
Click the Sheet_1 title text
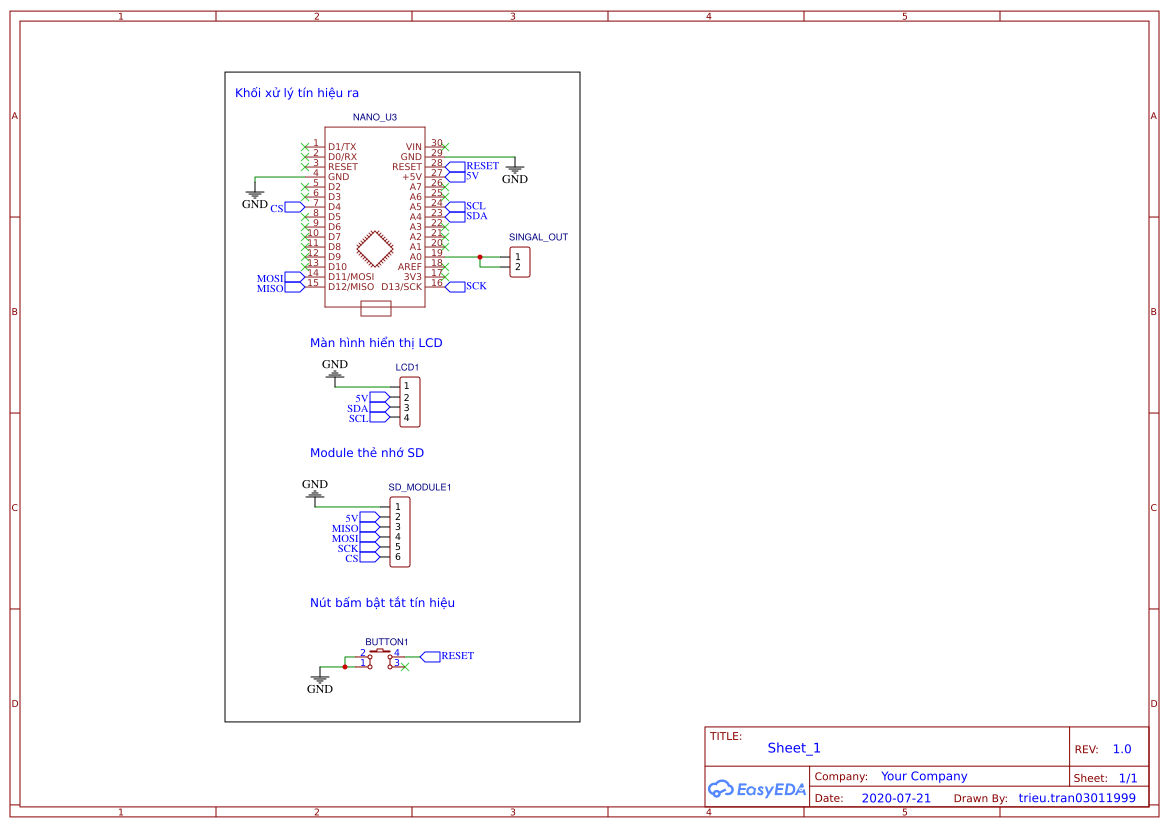pyautogui.click(x=794, y=748)
